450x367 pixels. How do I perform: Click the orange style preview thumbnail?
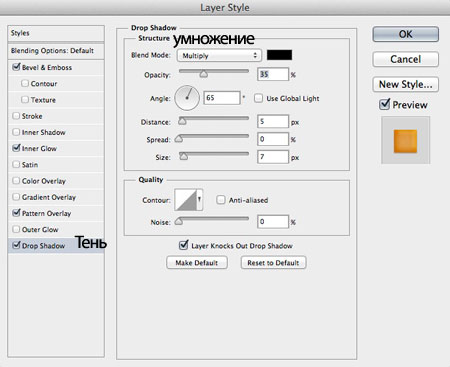click(405, 141)
